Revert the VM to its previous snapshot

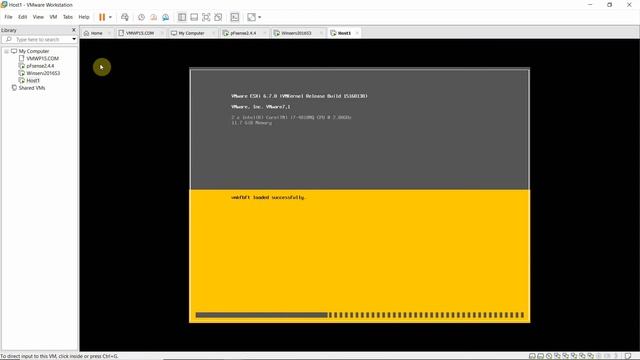pos(153,17)
